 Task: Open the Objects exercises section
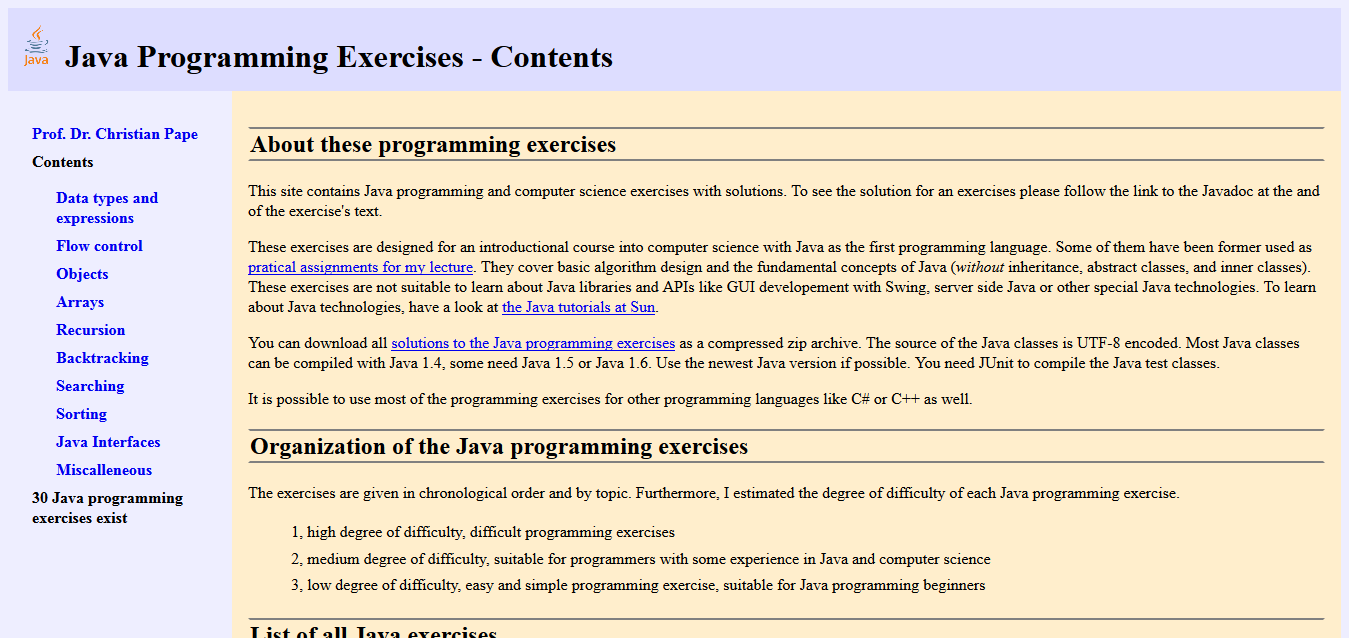[82, 273]
